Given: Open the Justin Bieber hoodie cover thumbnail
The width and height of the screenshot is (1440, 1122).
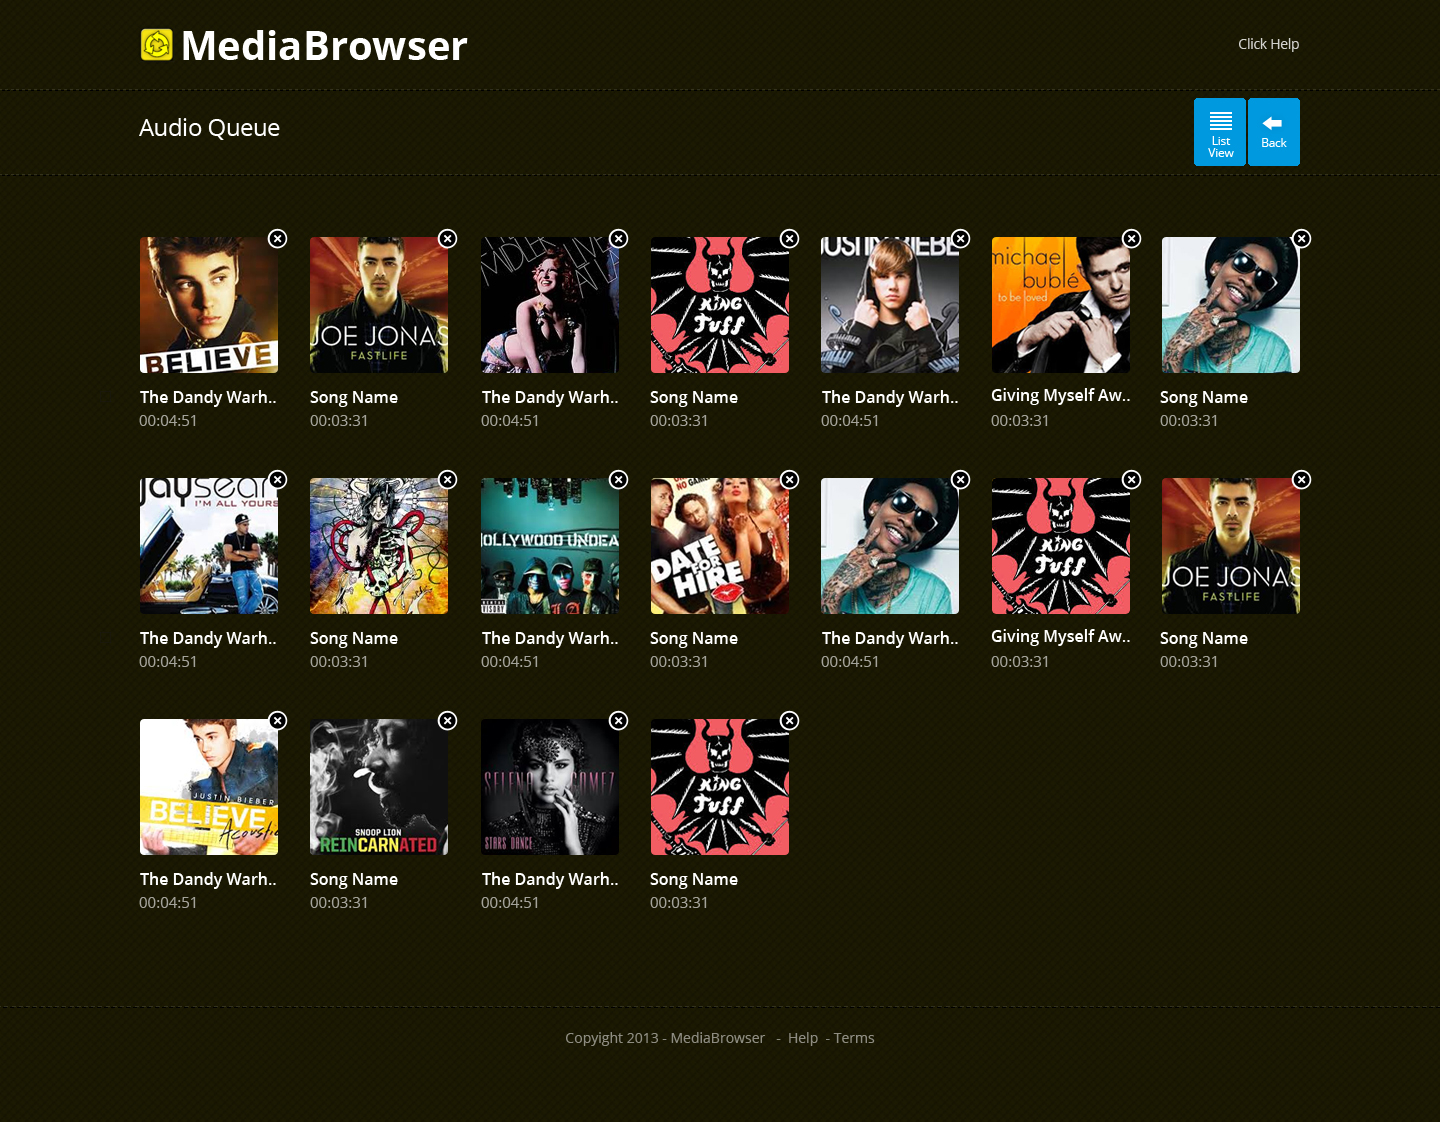Looking at the screenshot, I should [890, 305].
